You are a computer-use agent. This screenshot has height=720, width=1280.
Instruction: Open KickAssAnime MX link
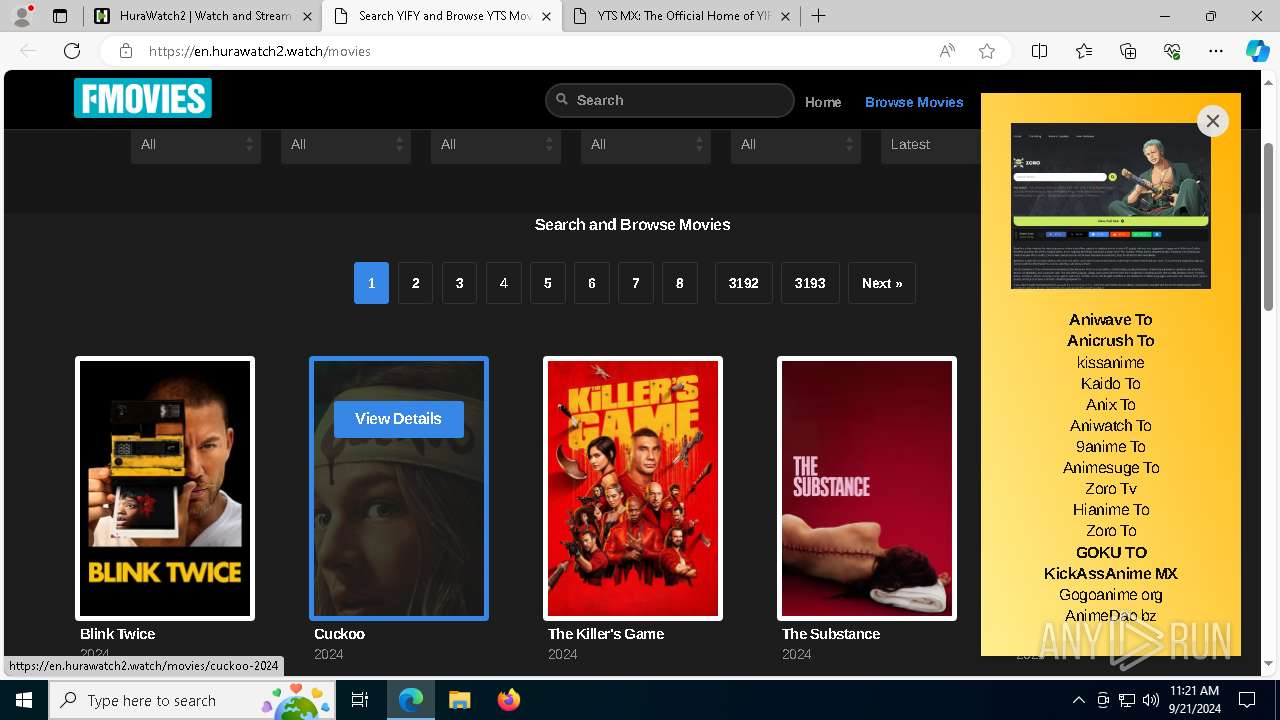pyautogui.click(x=1110, y=573)
